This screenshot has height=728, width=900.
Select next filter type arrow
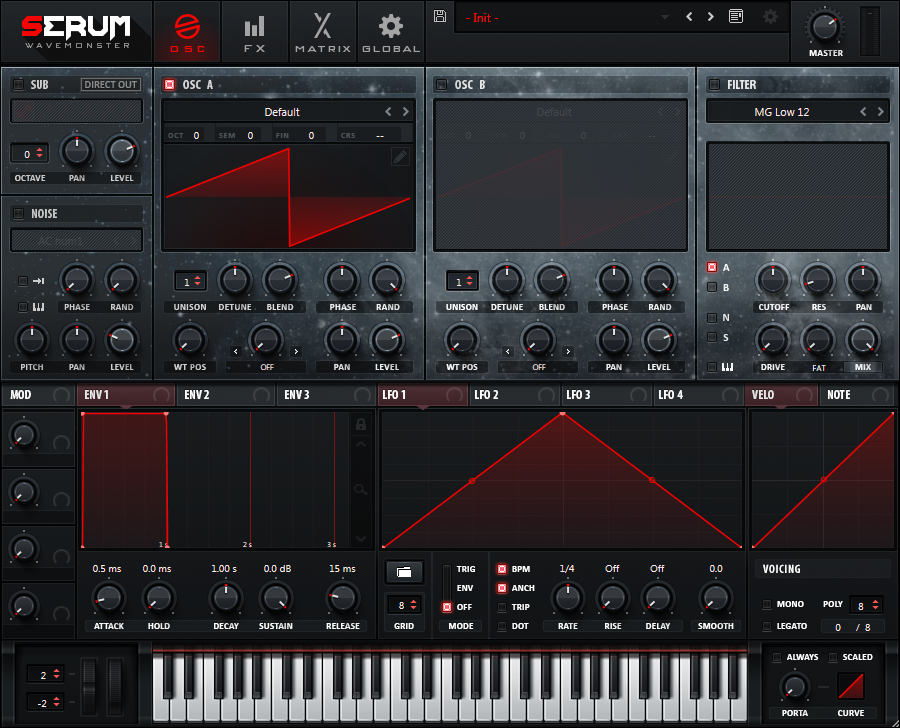880,111
